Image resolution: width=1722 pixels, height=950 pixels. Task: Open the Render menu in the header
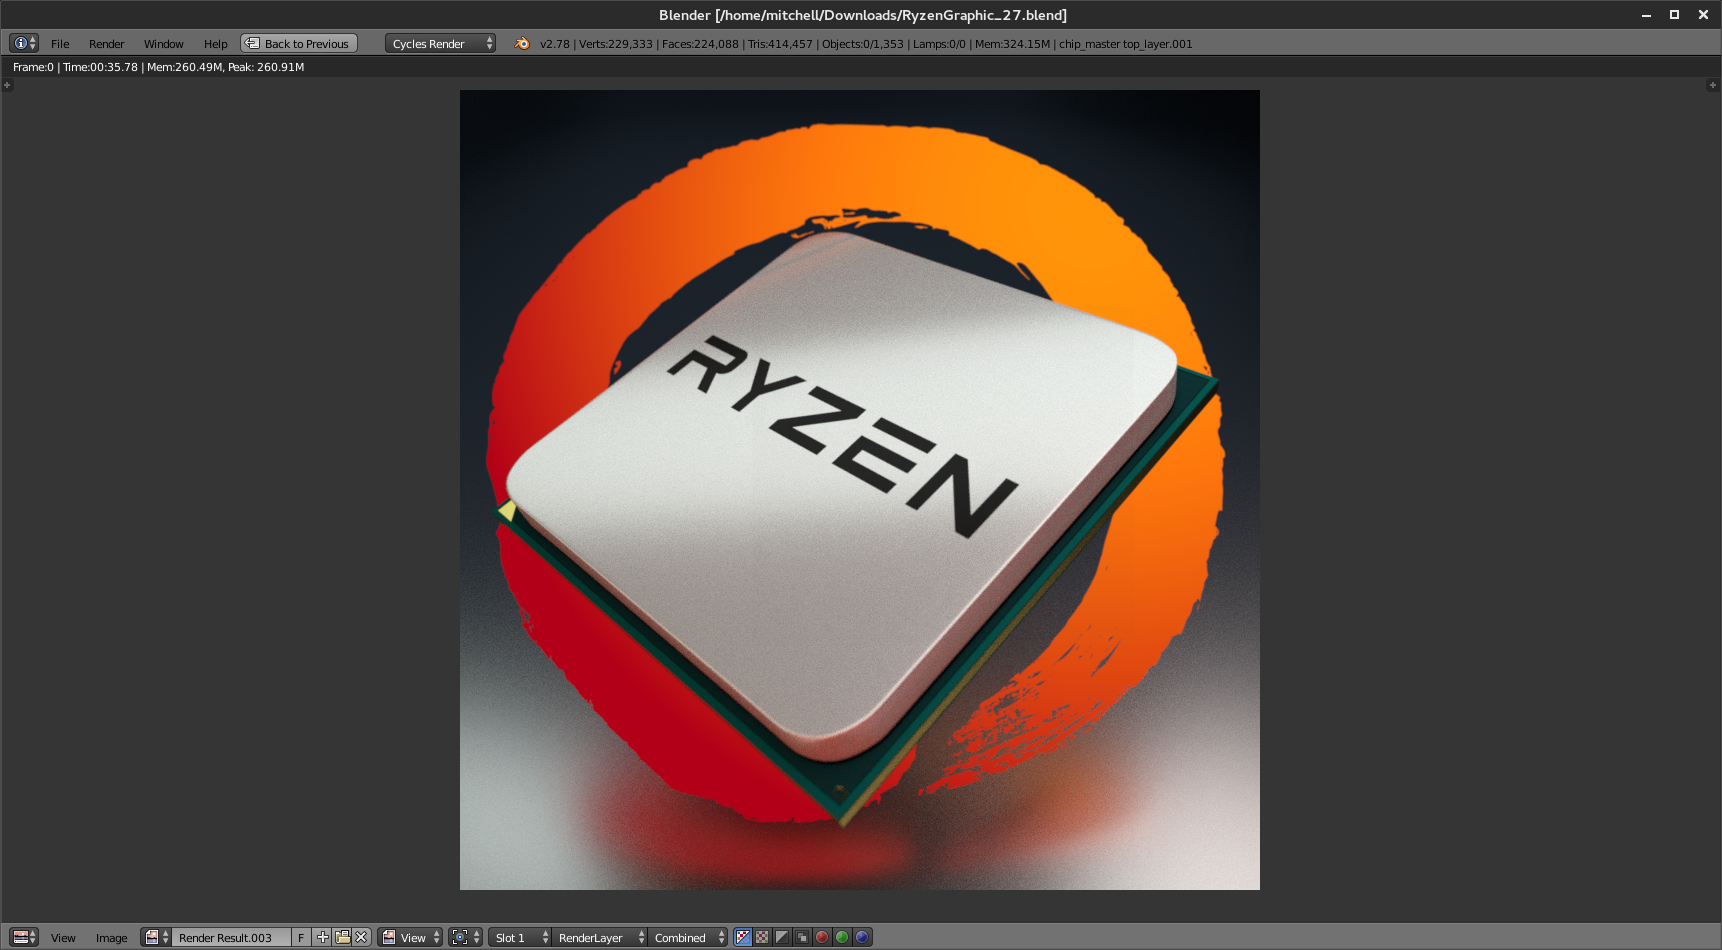tap(106, 44)
